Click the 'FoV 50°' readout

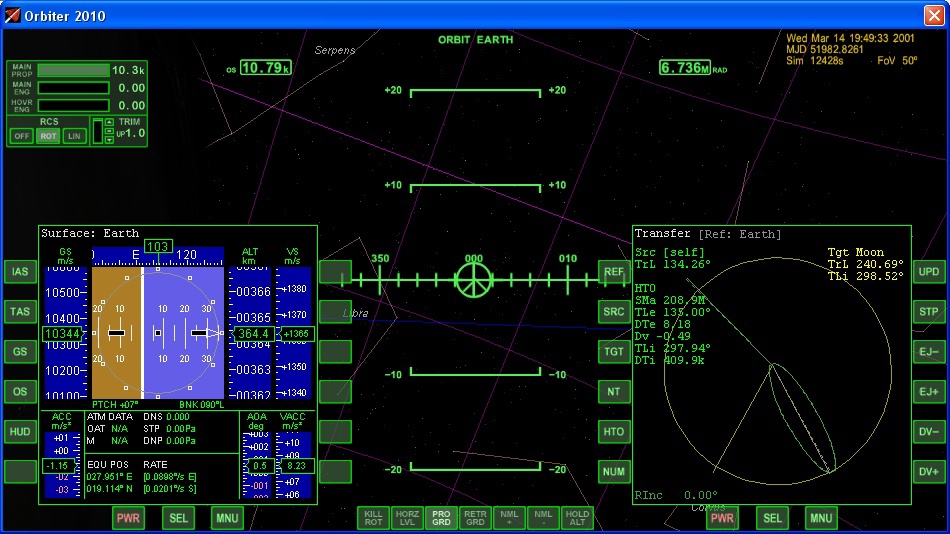click(x=897, y=61)
